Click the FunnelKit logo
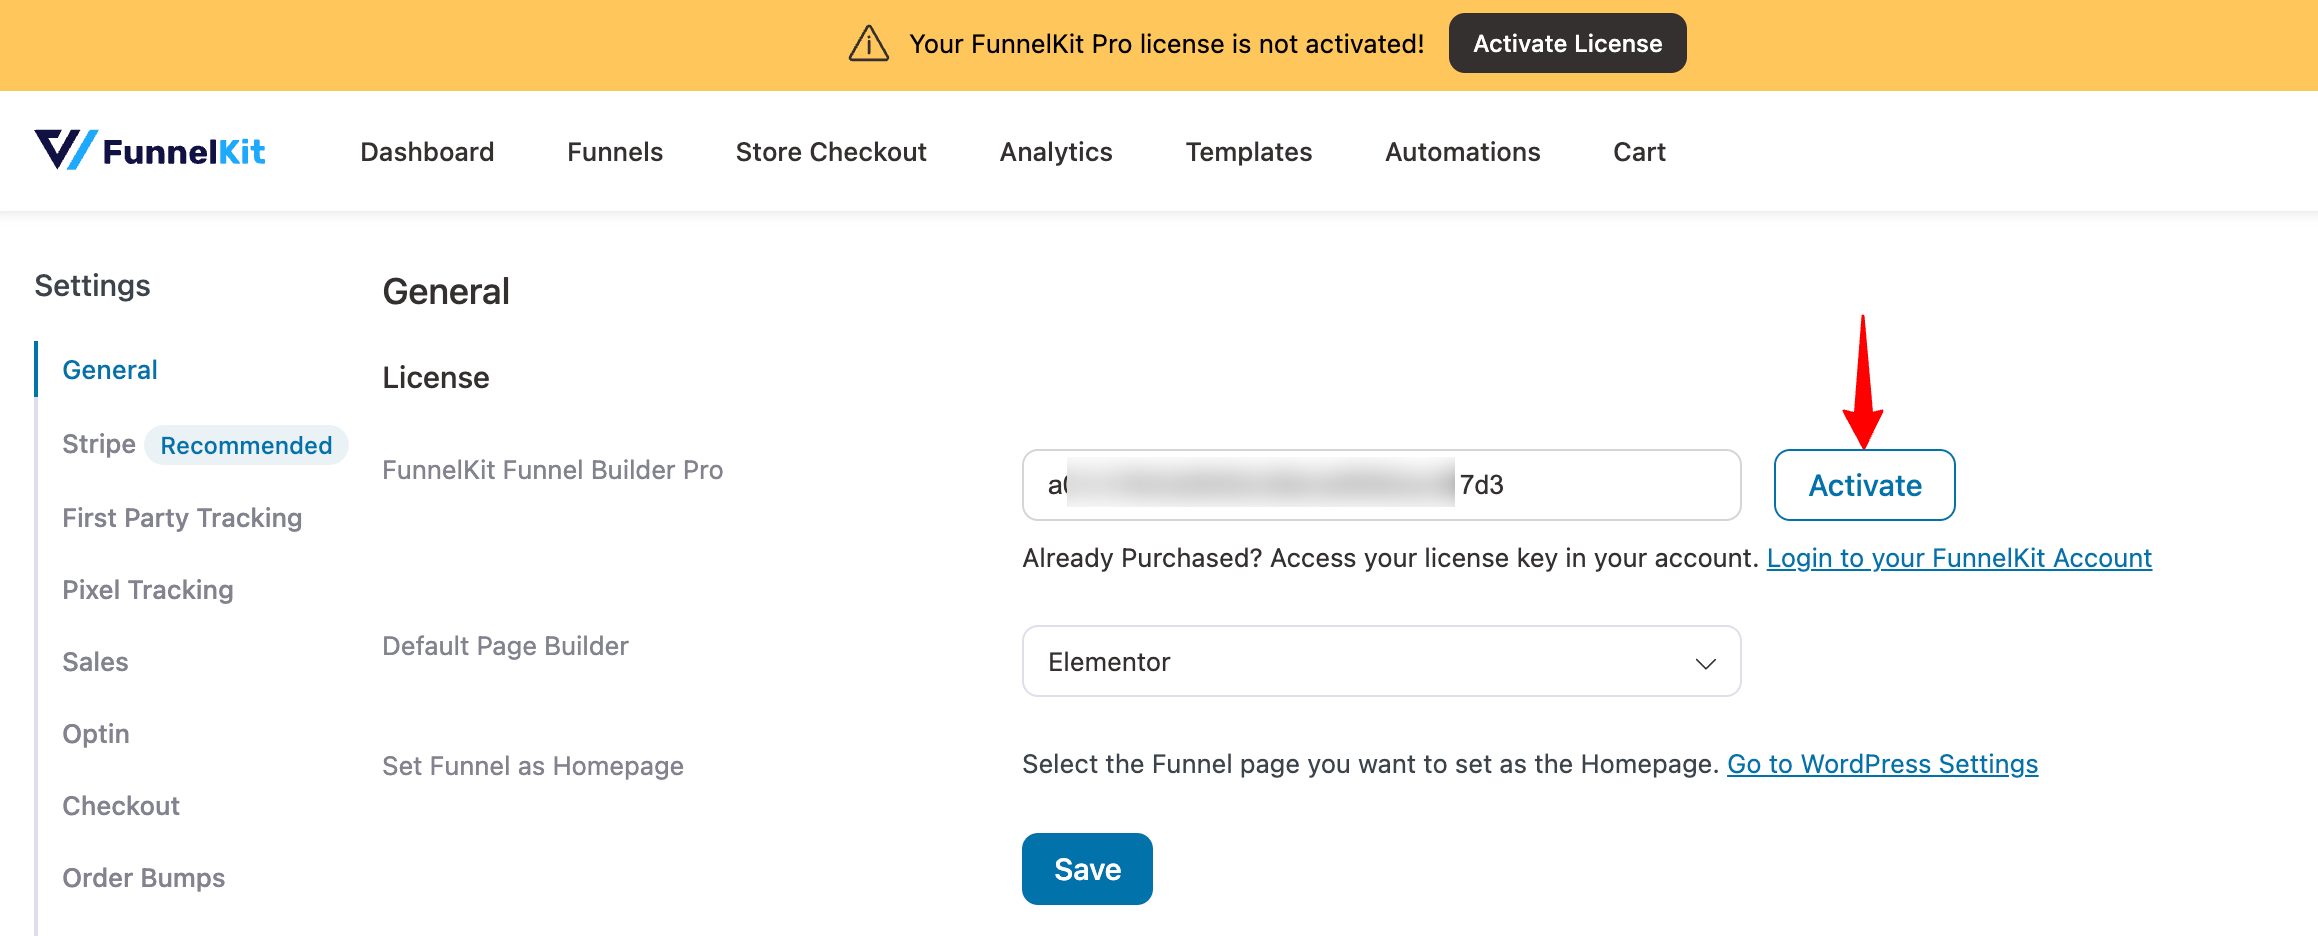This screenshot has height=936, width=2318. [150, 151]
